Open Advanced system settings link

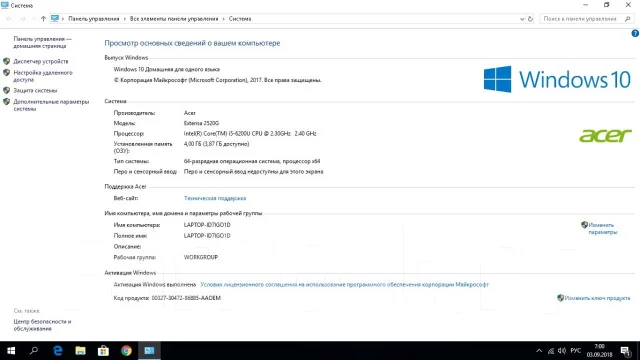coord(51,105)
